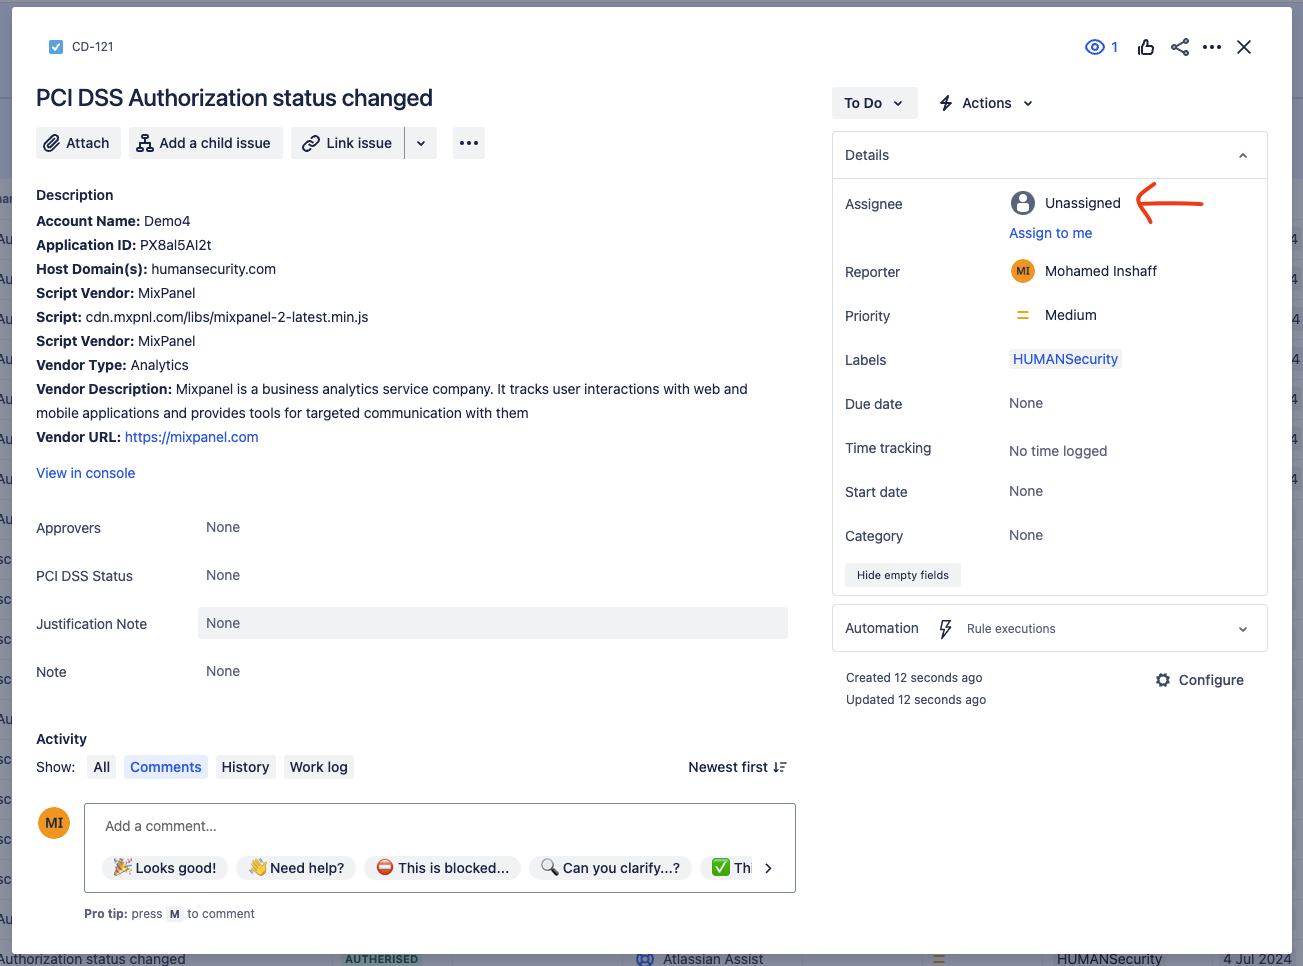
Task: Show more quick comment suggestions arrow
Action: (768, 868)
